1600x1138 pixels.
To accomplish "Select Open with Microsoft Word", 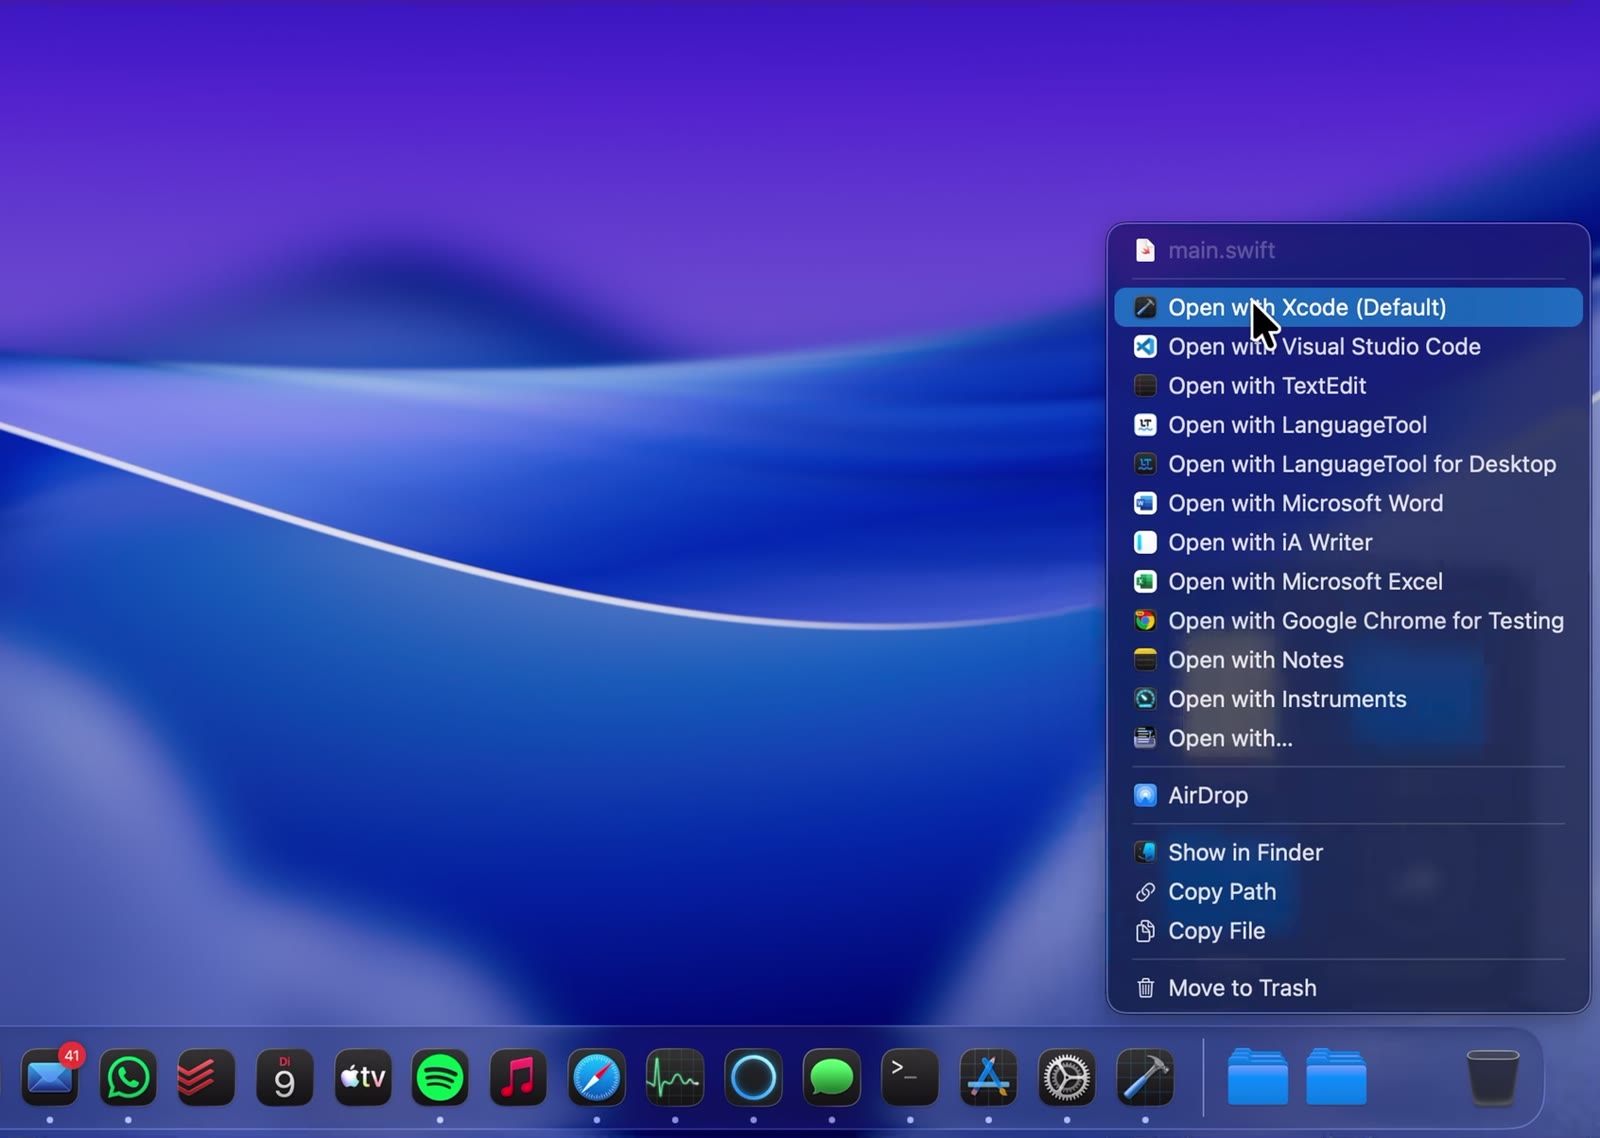I will coord(1348,503).
